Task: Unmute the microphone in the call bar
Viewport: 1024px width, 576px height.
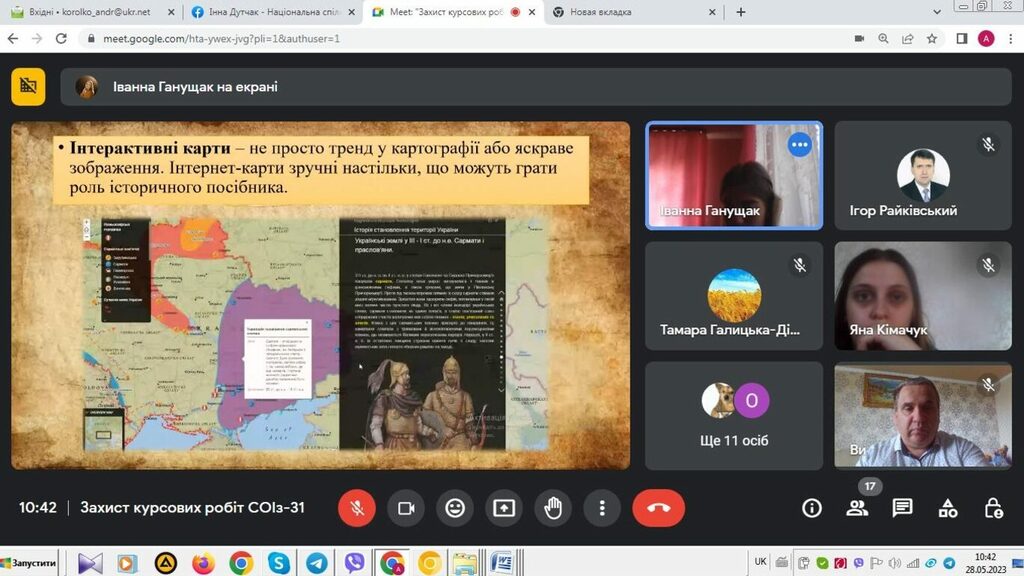Action: coord(356,508)
